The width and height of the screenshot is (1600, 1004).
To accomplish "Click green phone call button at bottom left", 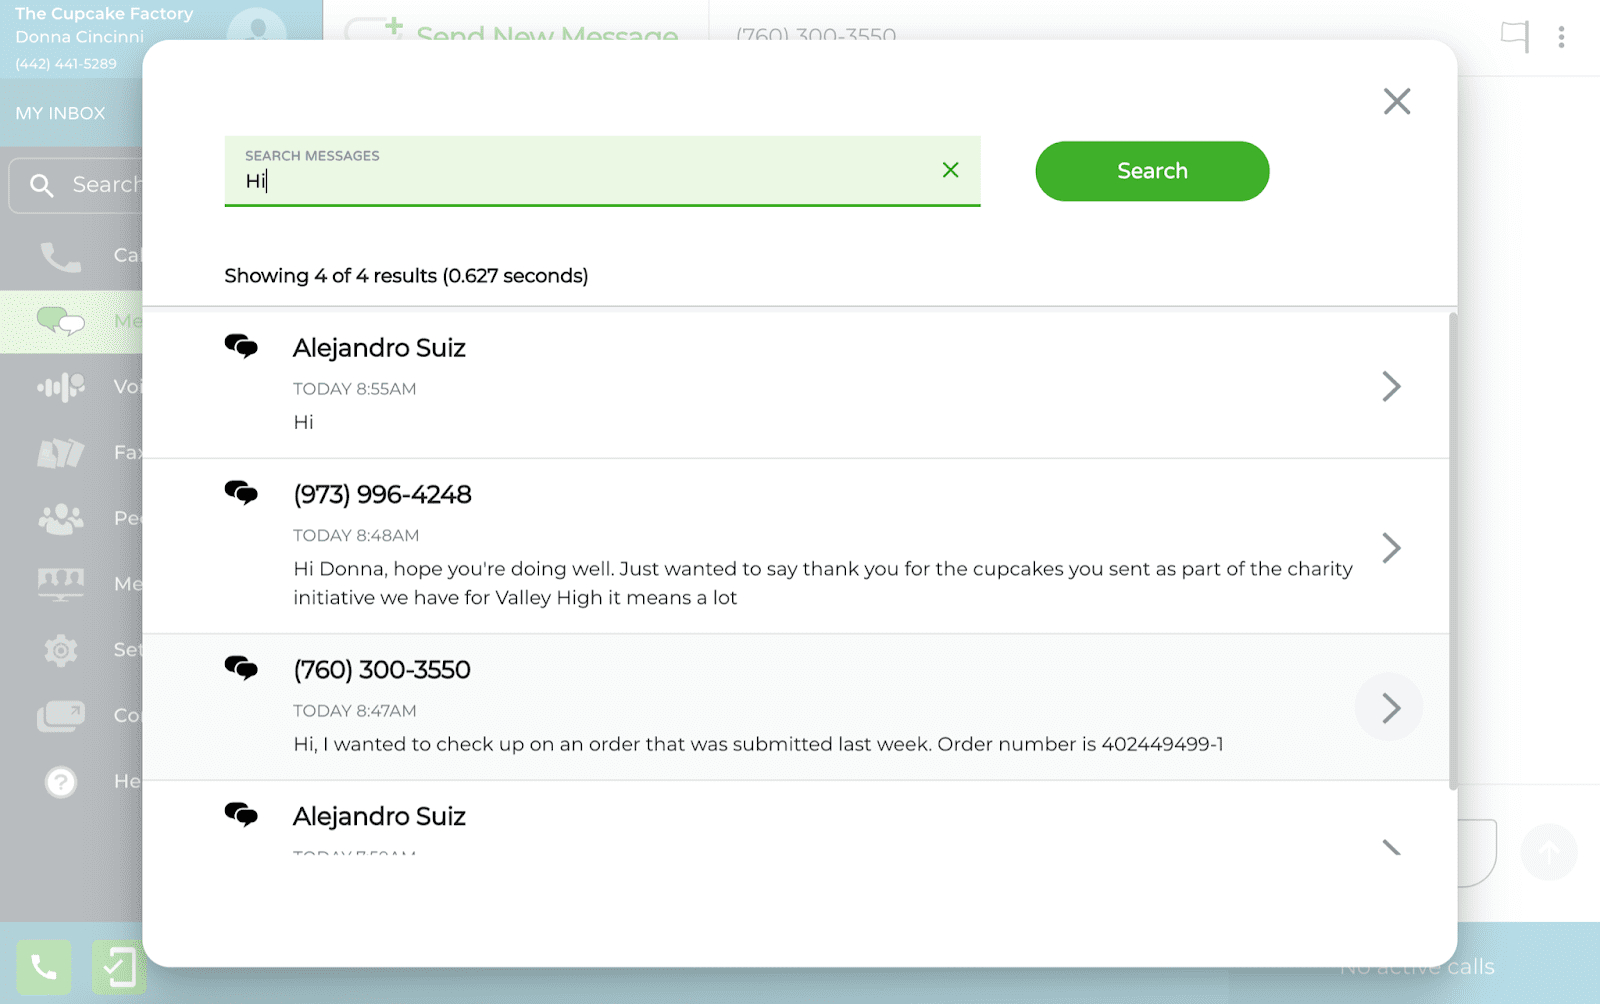I will (x=44, y=967).
